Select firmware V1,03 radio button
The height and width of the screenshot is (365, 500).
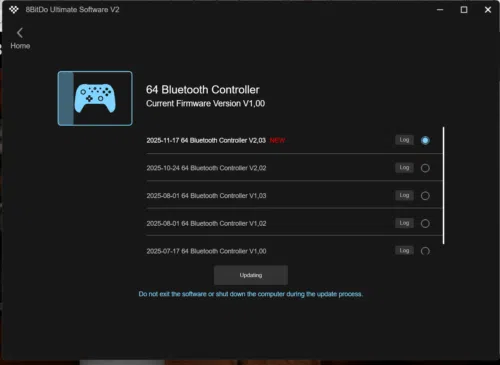pos(425,196)
